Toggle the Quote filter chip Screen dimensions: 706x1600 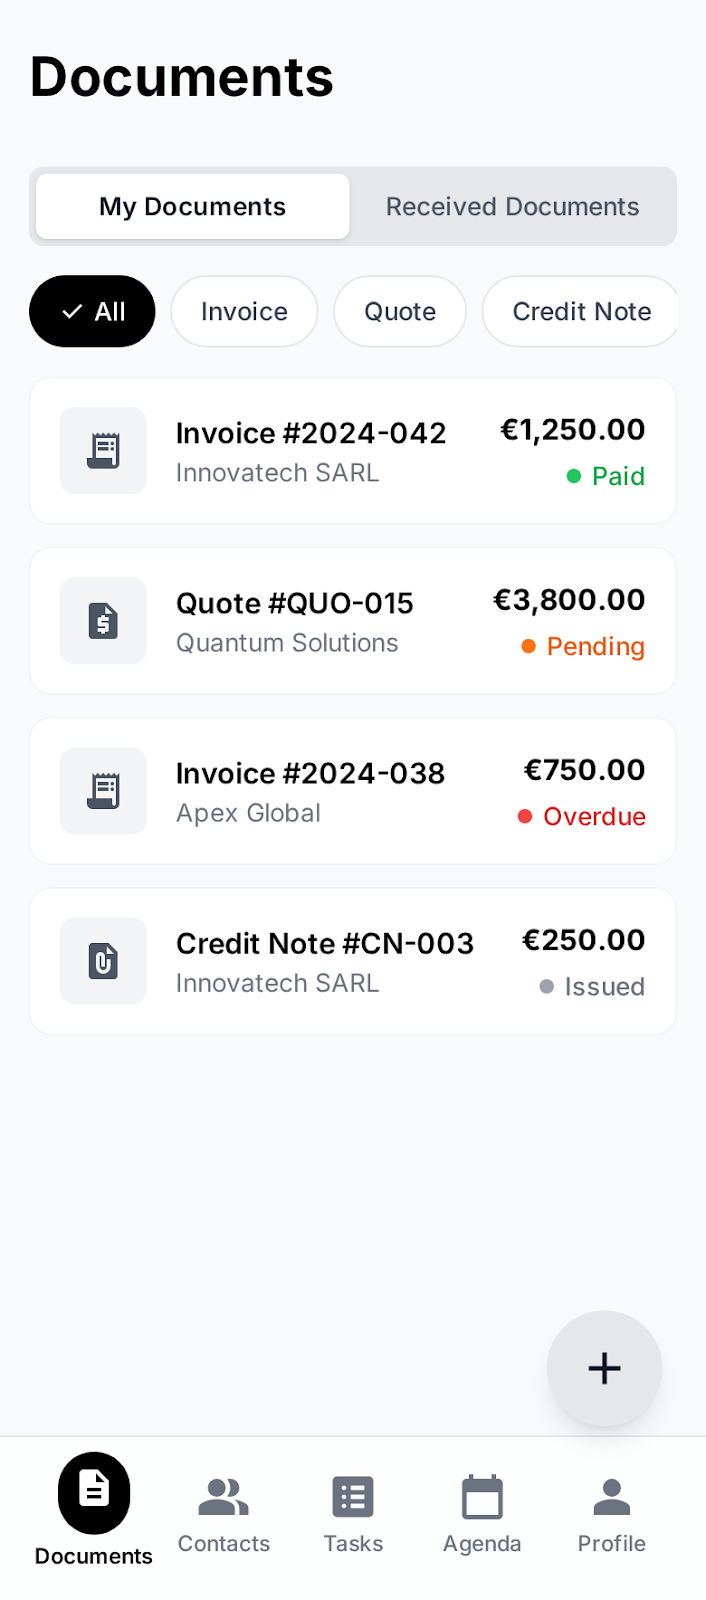(x=400, y=311)
